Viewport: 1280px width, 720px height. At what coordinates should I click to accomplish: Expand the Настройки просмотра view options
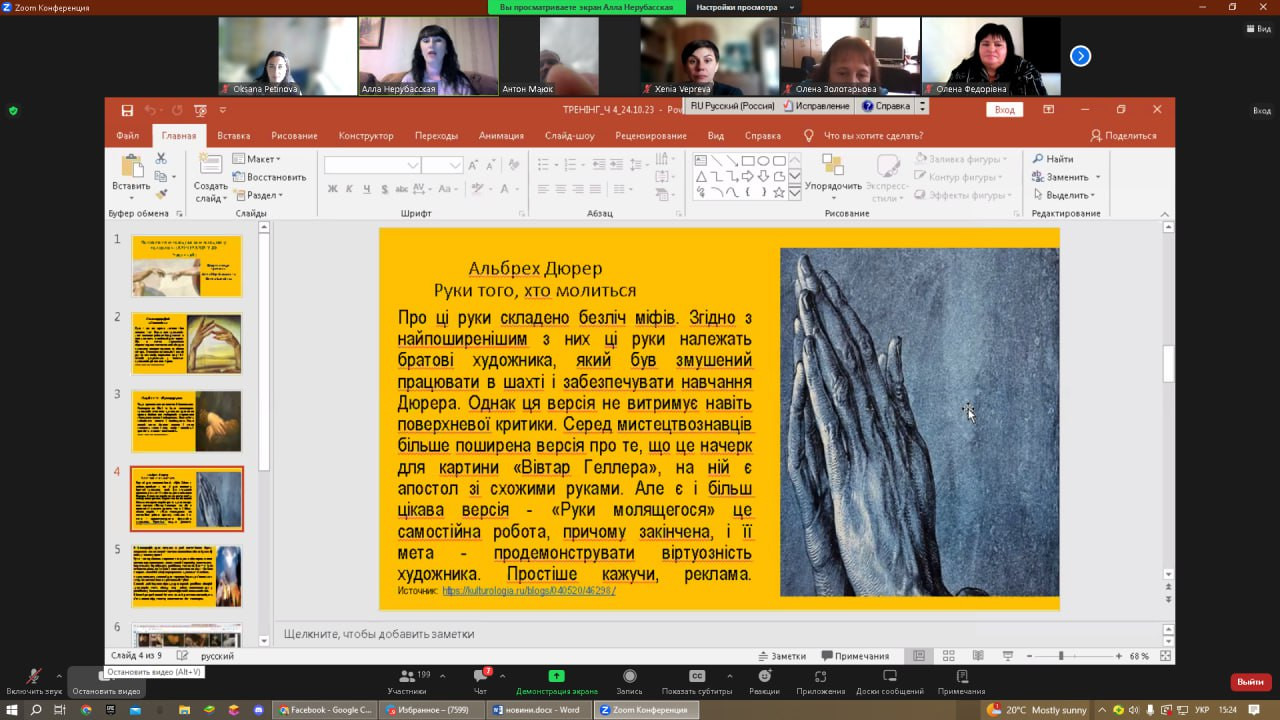point(743,7)
